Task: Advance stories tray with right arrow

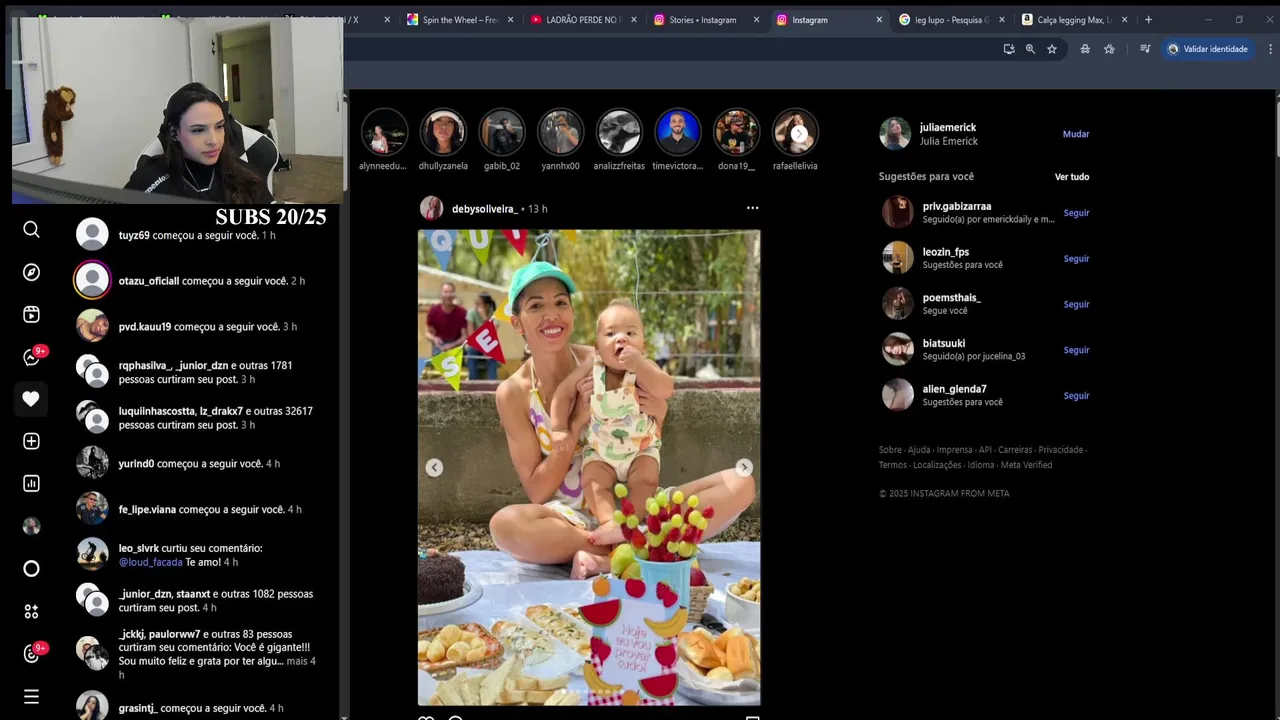Action: pyautogui.click(x=798, y=133)
